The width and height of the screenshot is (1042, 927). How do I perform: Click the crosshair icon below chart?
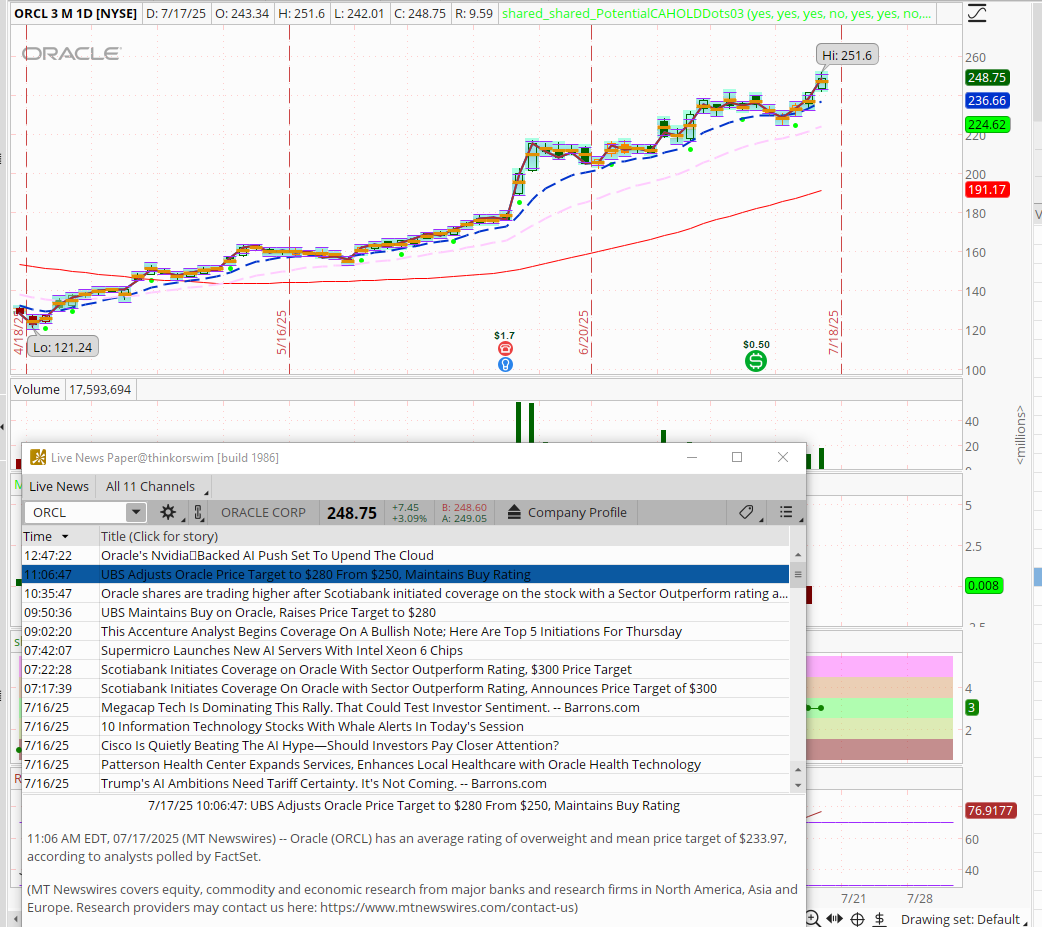tap(857, 919)
